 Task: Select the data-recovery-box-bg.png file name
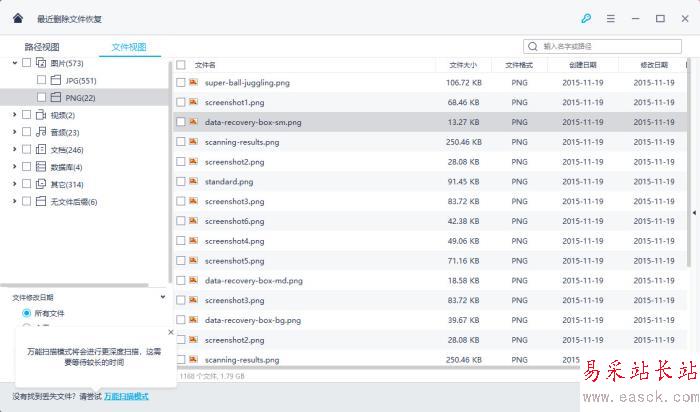pos(253,320)
